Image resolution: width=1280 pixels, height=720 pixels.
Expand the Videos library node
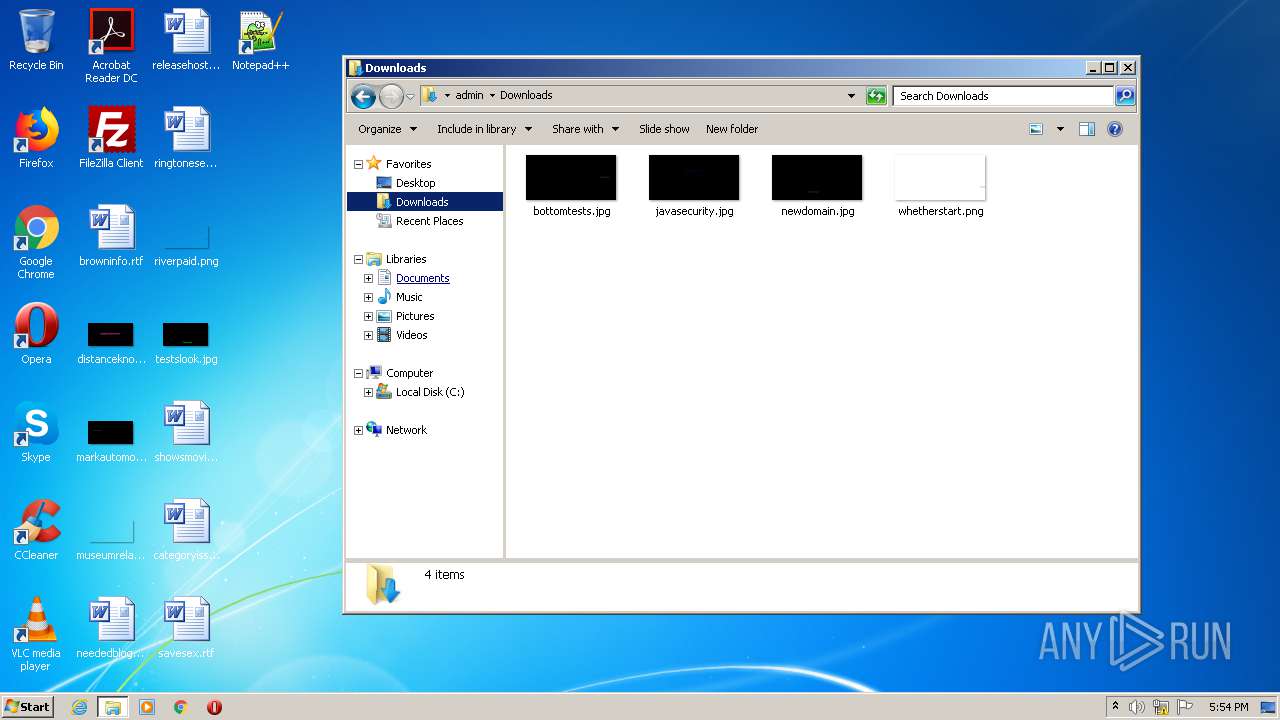tap(368, 335)
